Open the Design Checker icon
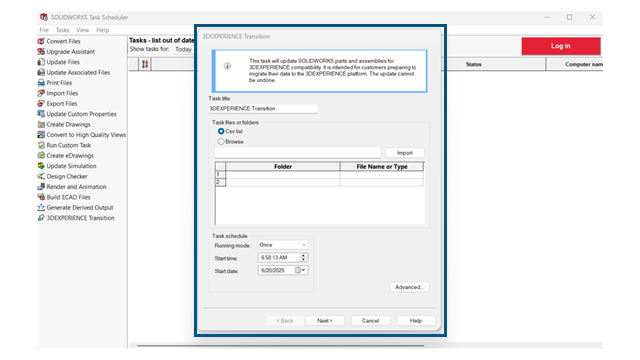The image size is (640, 360). pos(41,176)
